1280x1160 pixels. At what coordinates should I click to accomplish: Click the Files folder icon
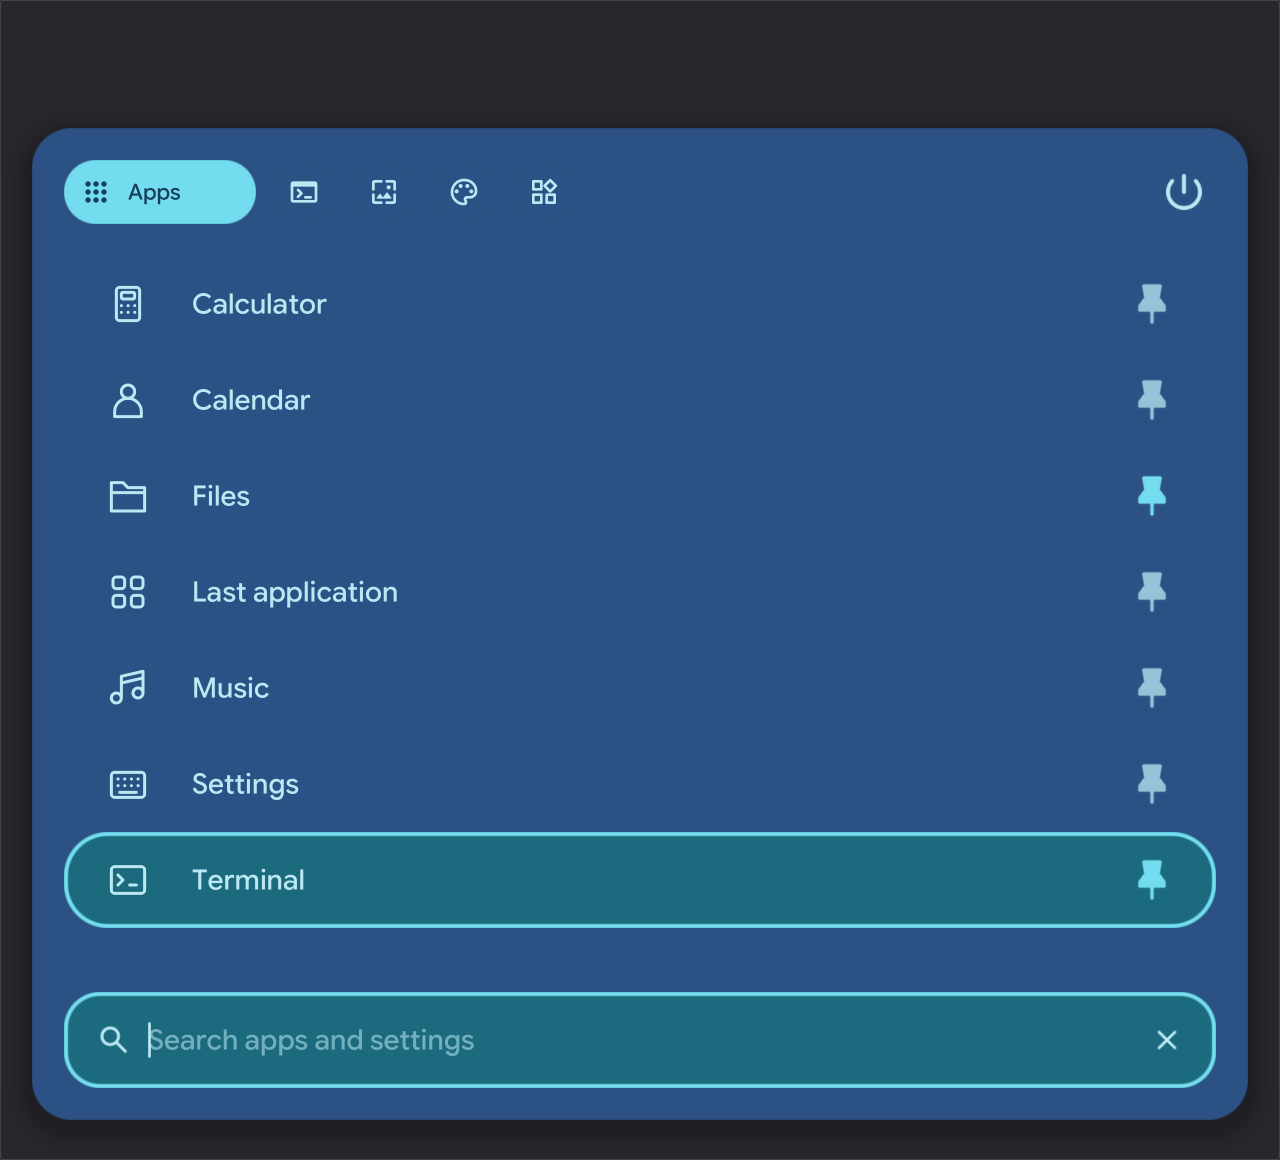click(128, 496)
